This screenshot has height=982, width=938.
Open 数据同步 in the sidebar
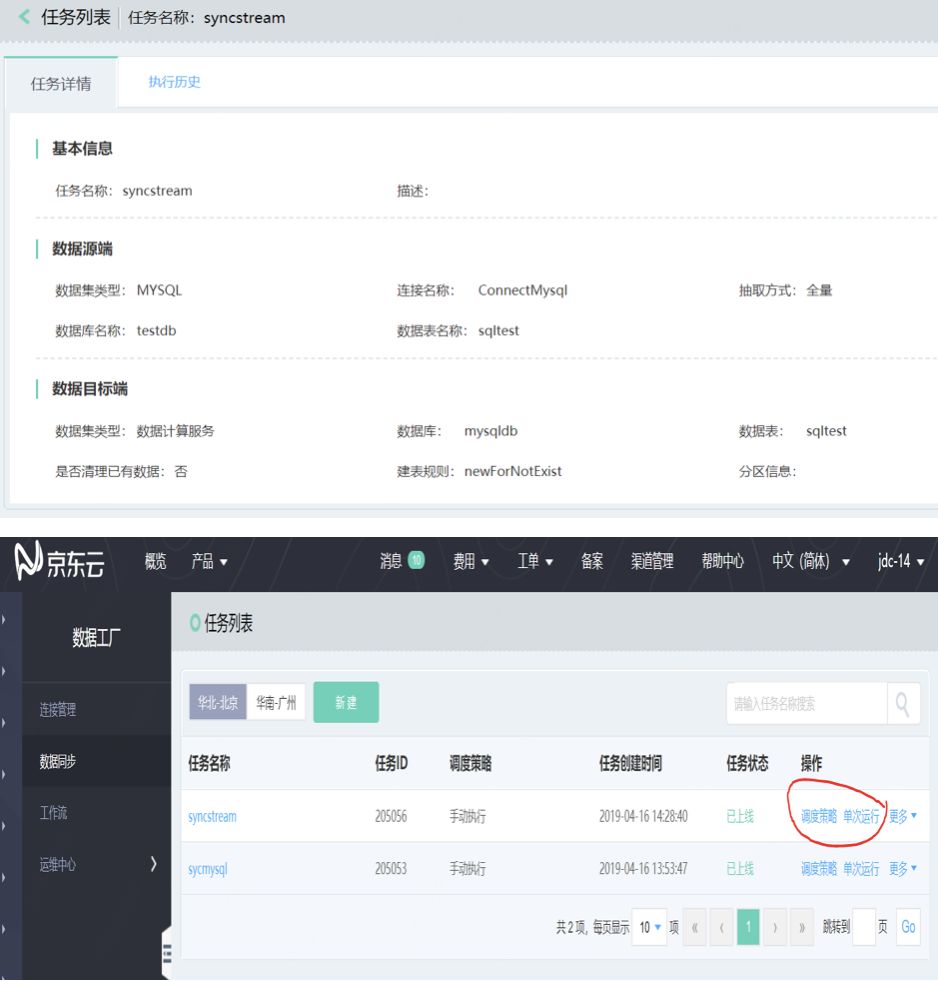tap(58, 761)
